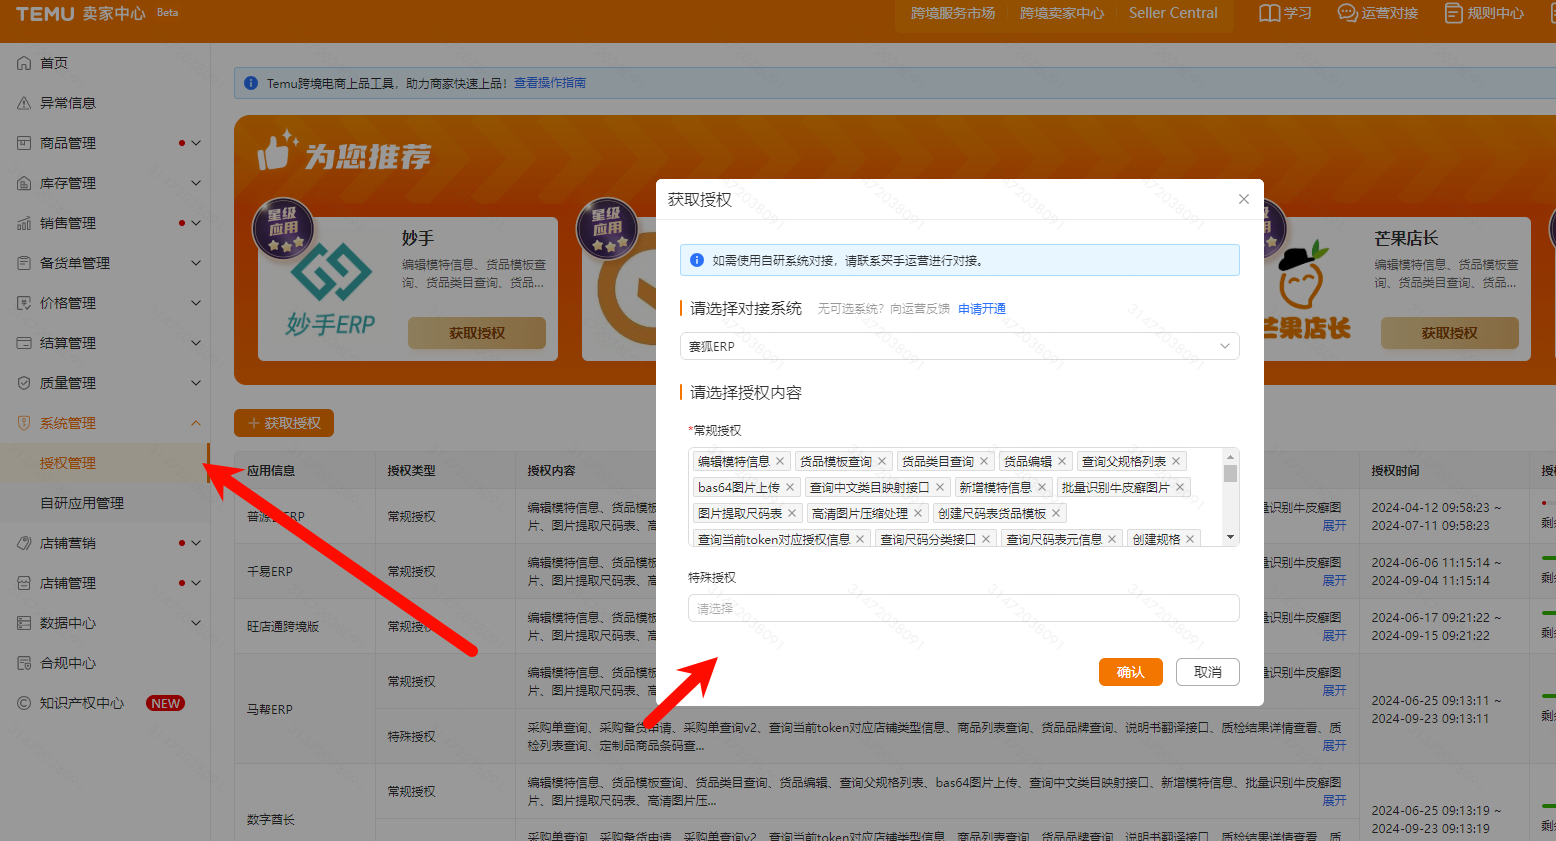Click the 结算管理 sidebar icon
Image resolution: width=1556 pixels, height=841 pixels.
pos(24,343)
